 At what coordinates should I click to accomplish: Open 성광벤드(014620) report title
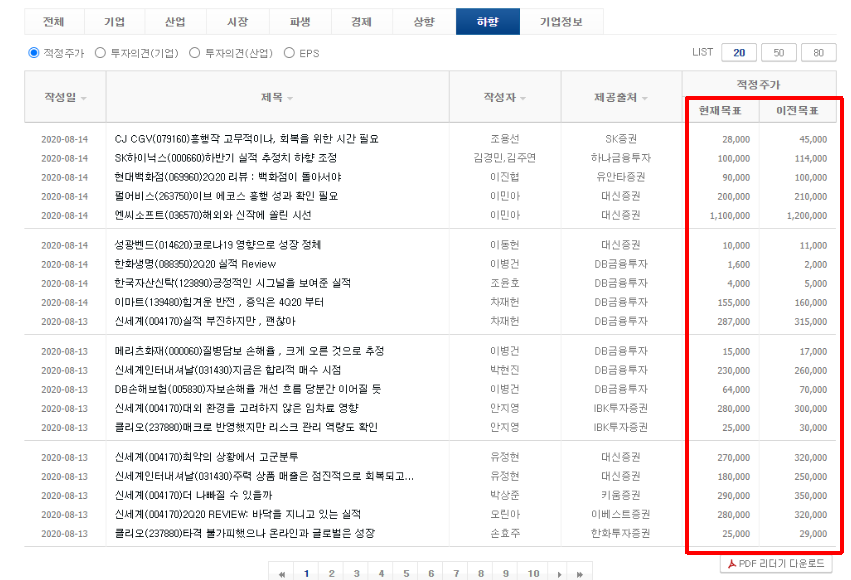click(218, 245)
